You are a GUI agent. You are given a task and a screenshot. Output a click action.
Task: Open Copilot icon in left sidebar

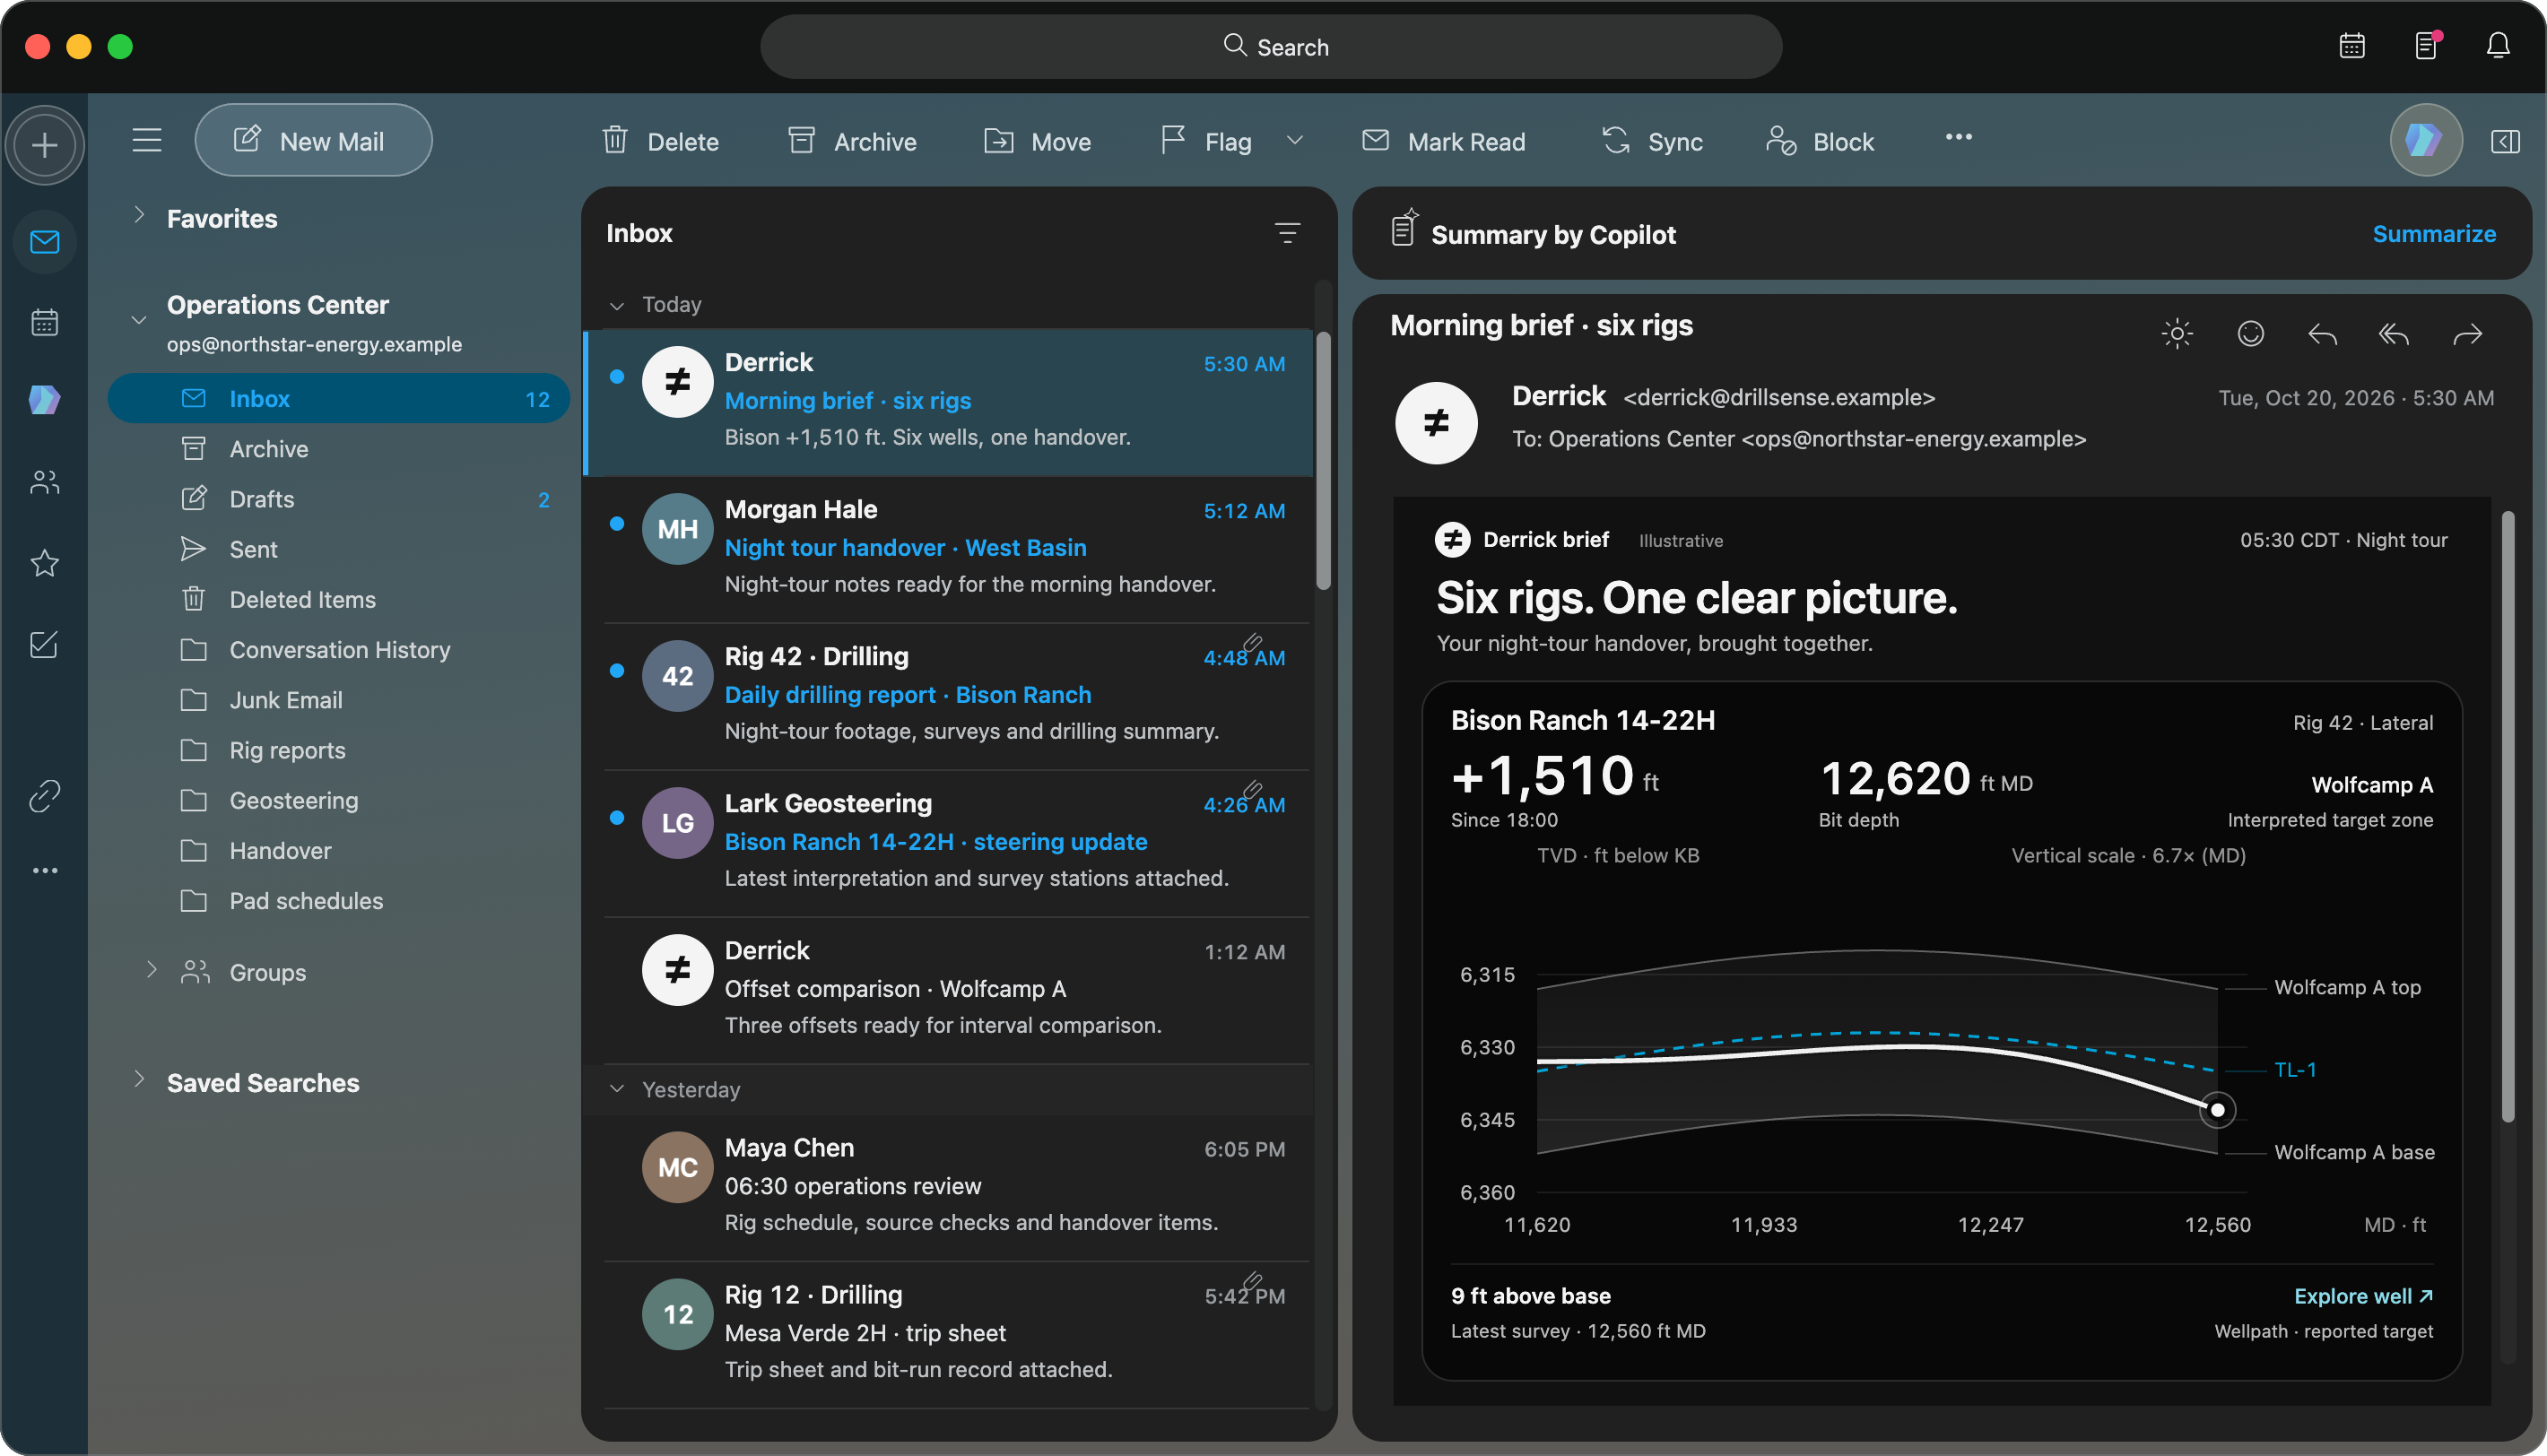tap(44, 400)
